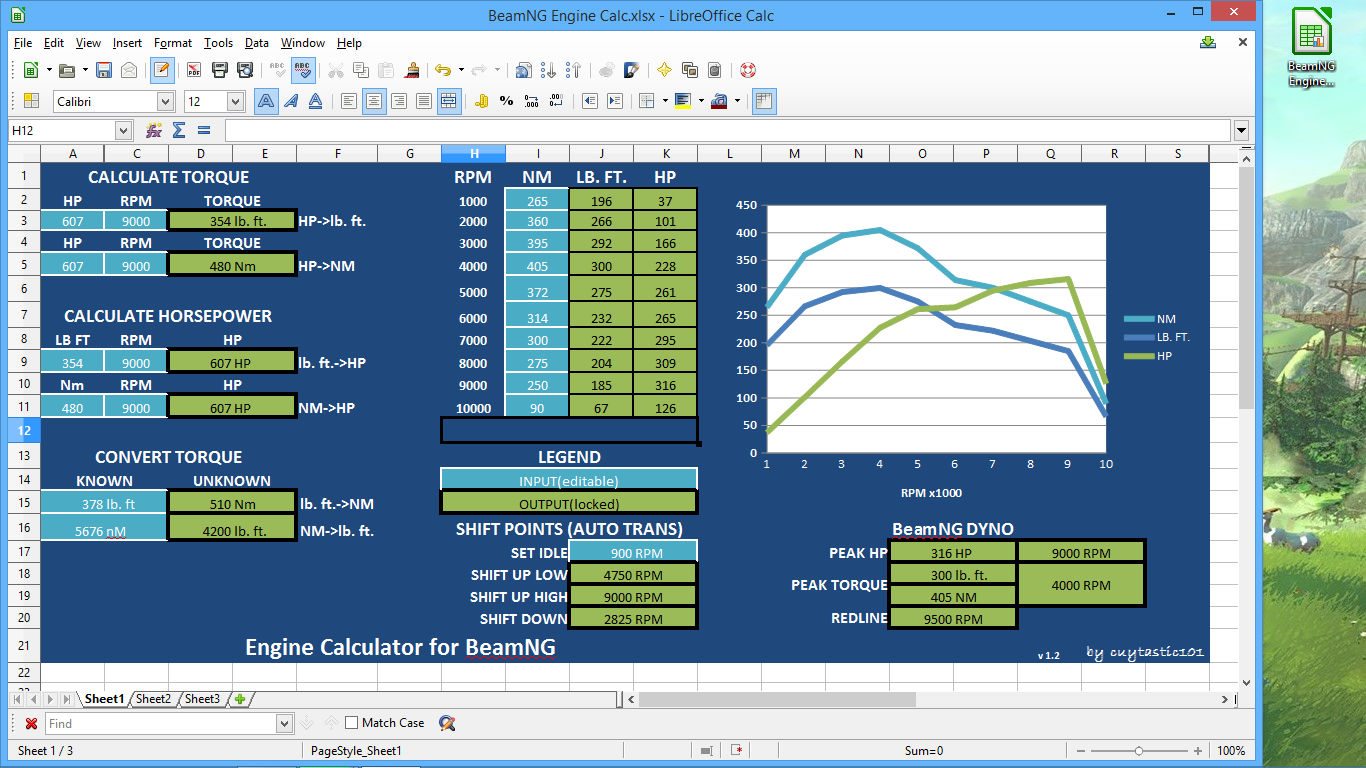The width and height of the screenshot is (1366, 768).
Task: Run the spelling check
Action: coord(277,70)
